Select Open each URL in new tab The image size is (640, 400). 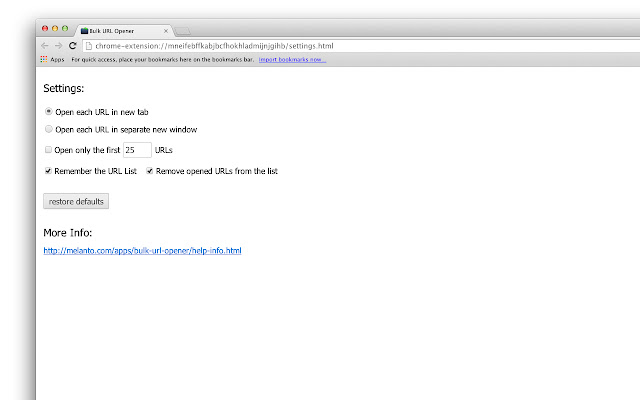tap(49, 111)
